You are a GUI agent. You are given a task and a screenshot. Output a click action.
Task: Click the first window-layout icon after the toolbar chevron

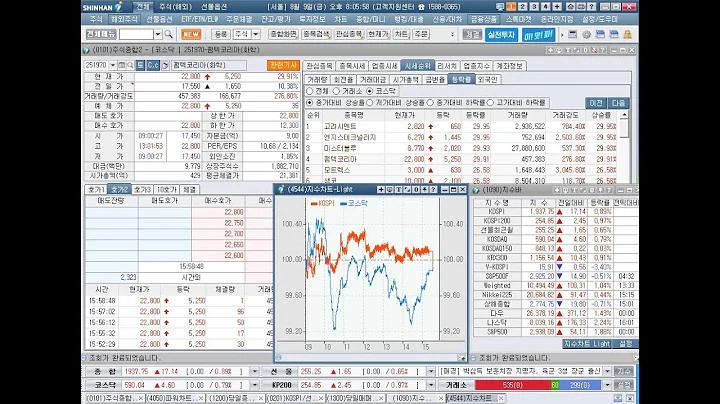coord(573,34)
